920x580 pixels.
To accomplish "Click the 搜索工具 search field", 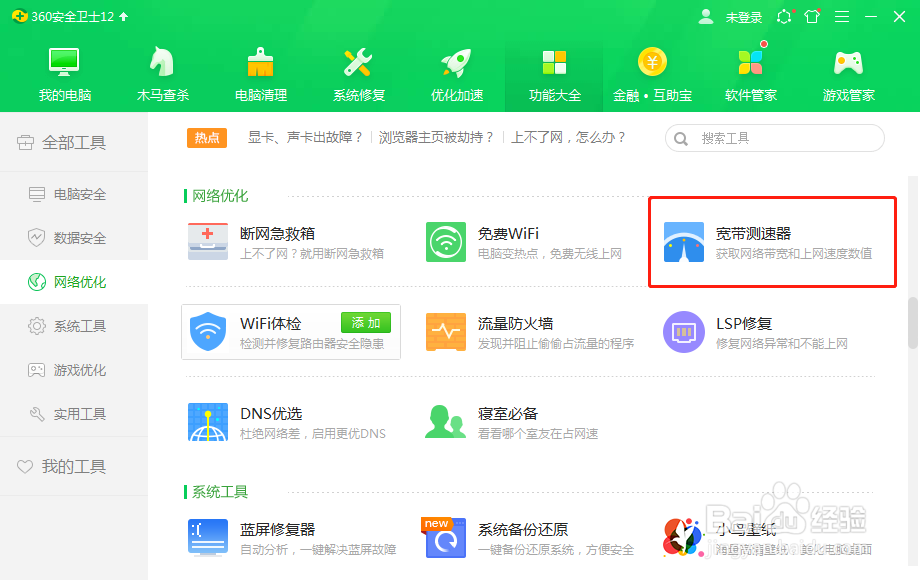I will [x=770, y=137].
